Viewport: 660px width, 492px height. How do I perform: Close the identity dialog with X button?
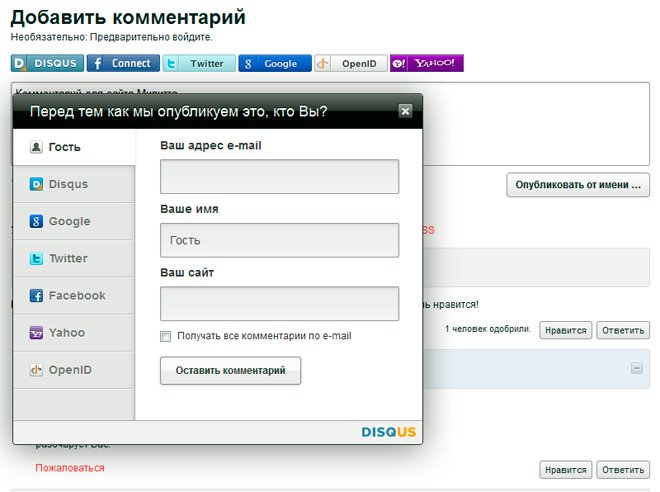click(x=405, y=111)
